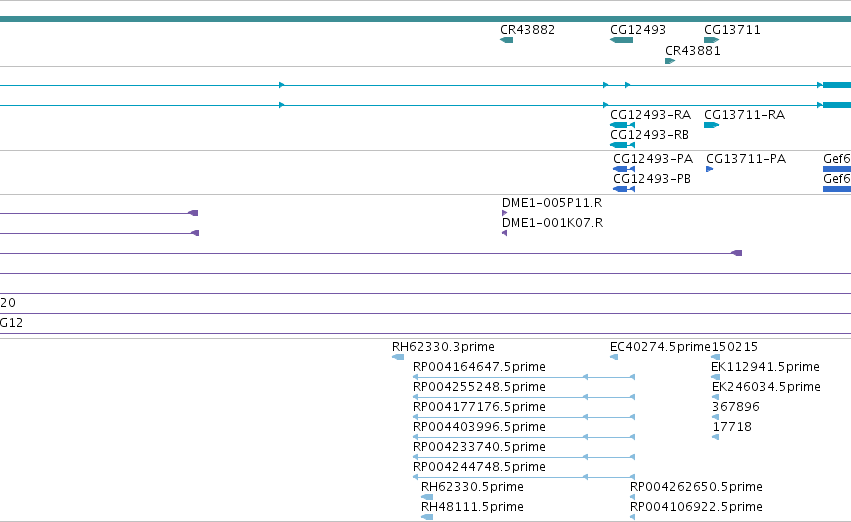This screenshot has width=851, height=522.
Task: Click the RP004177176.5prime label
Action: (x=479, y=406)
